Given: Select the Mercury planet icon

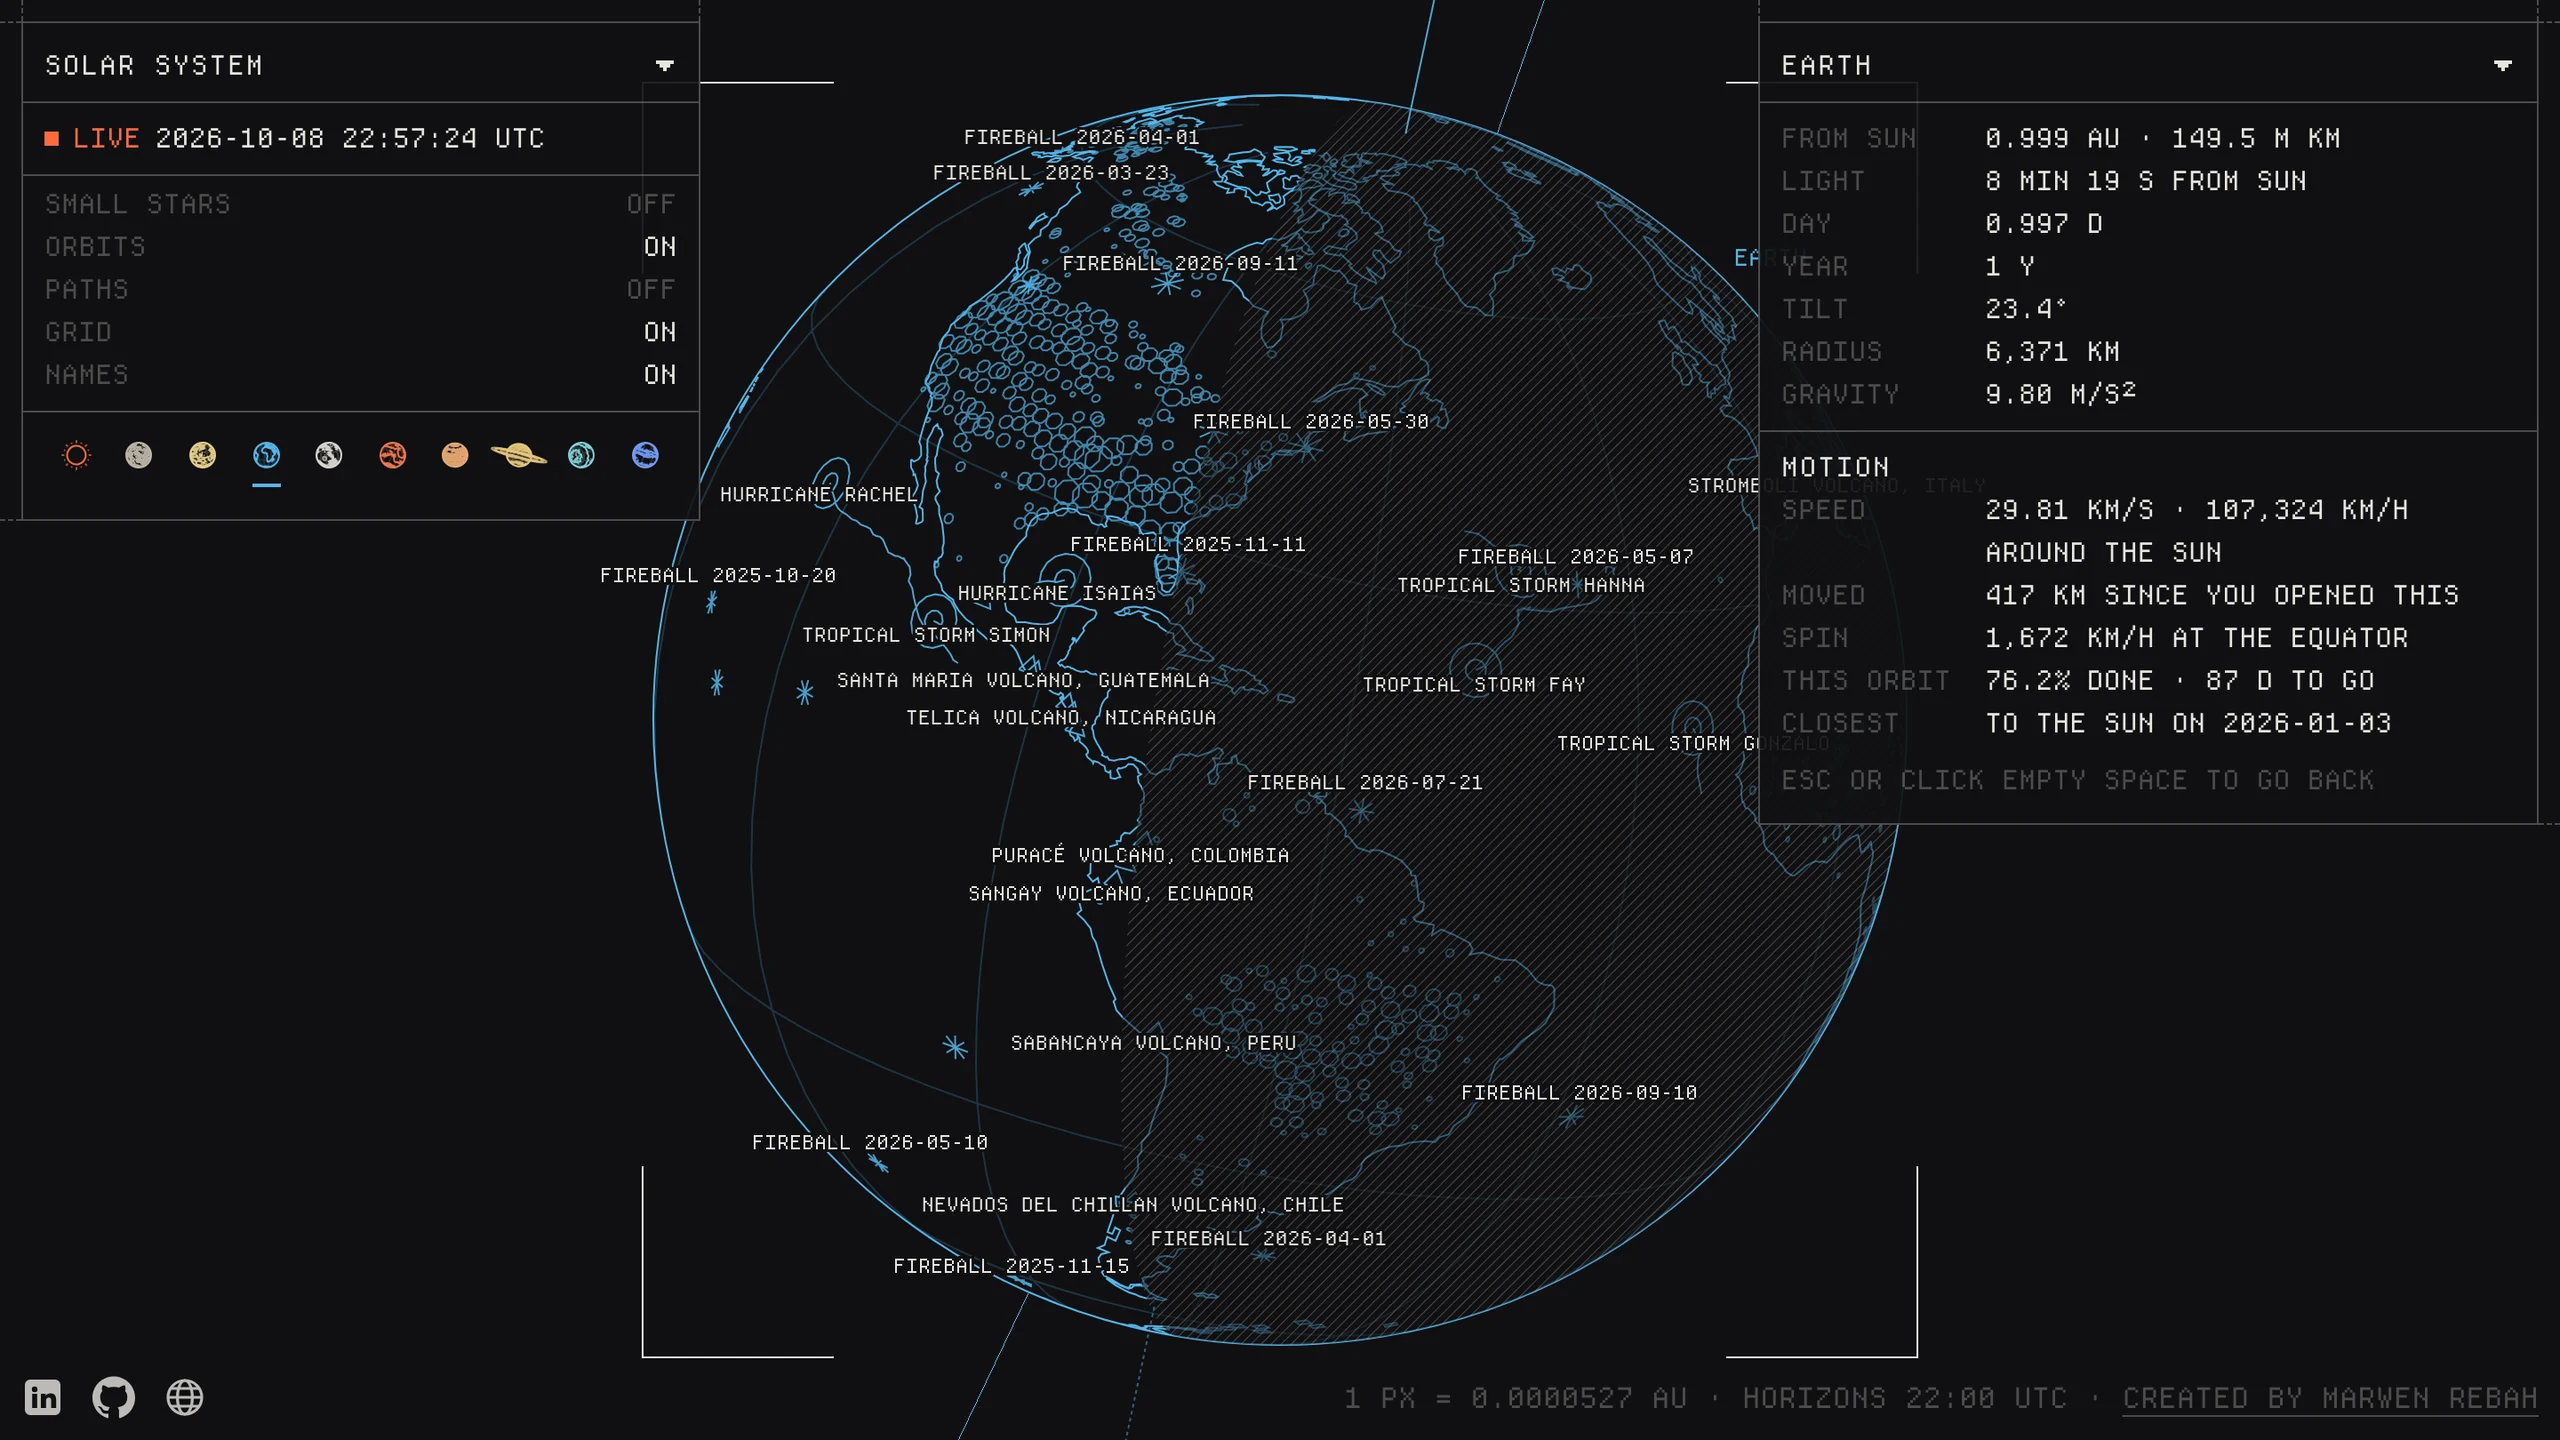Looking at the screenshot, I should point(139,456).
